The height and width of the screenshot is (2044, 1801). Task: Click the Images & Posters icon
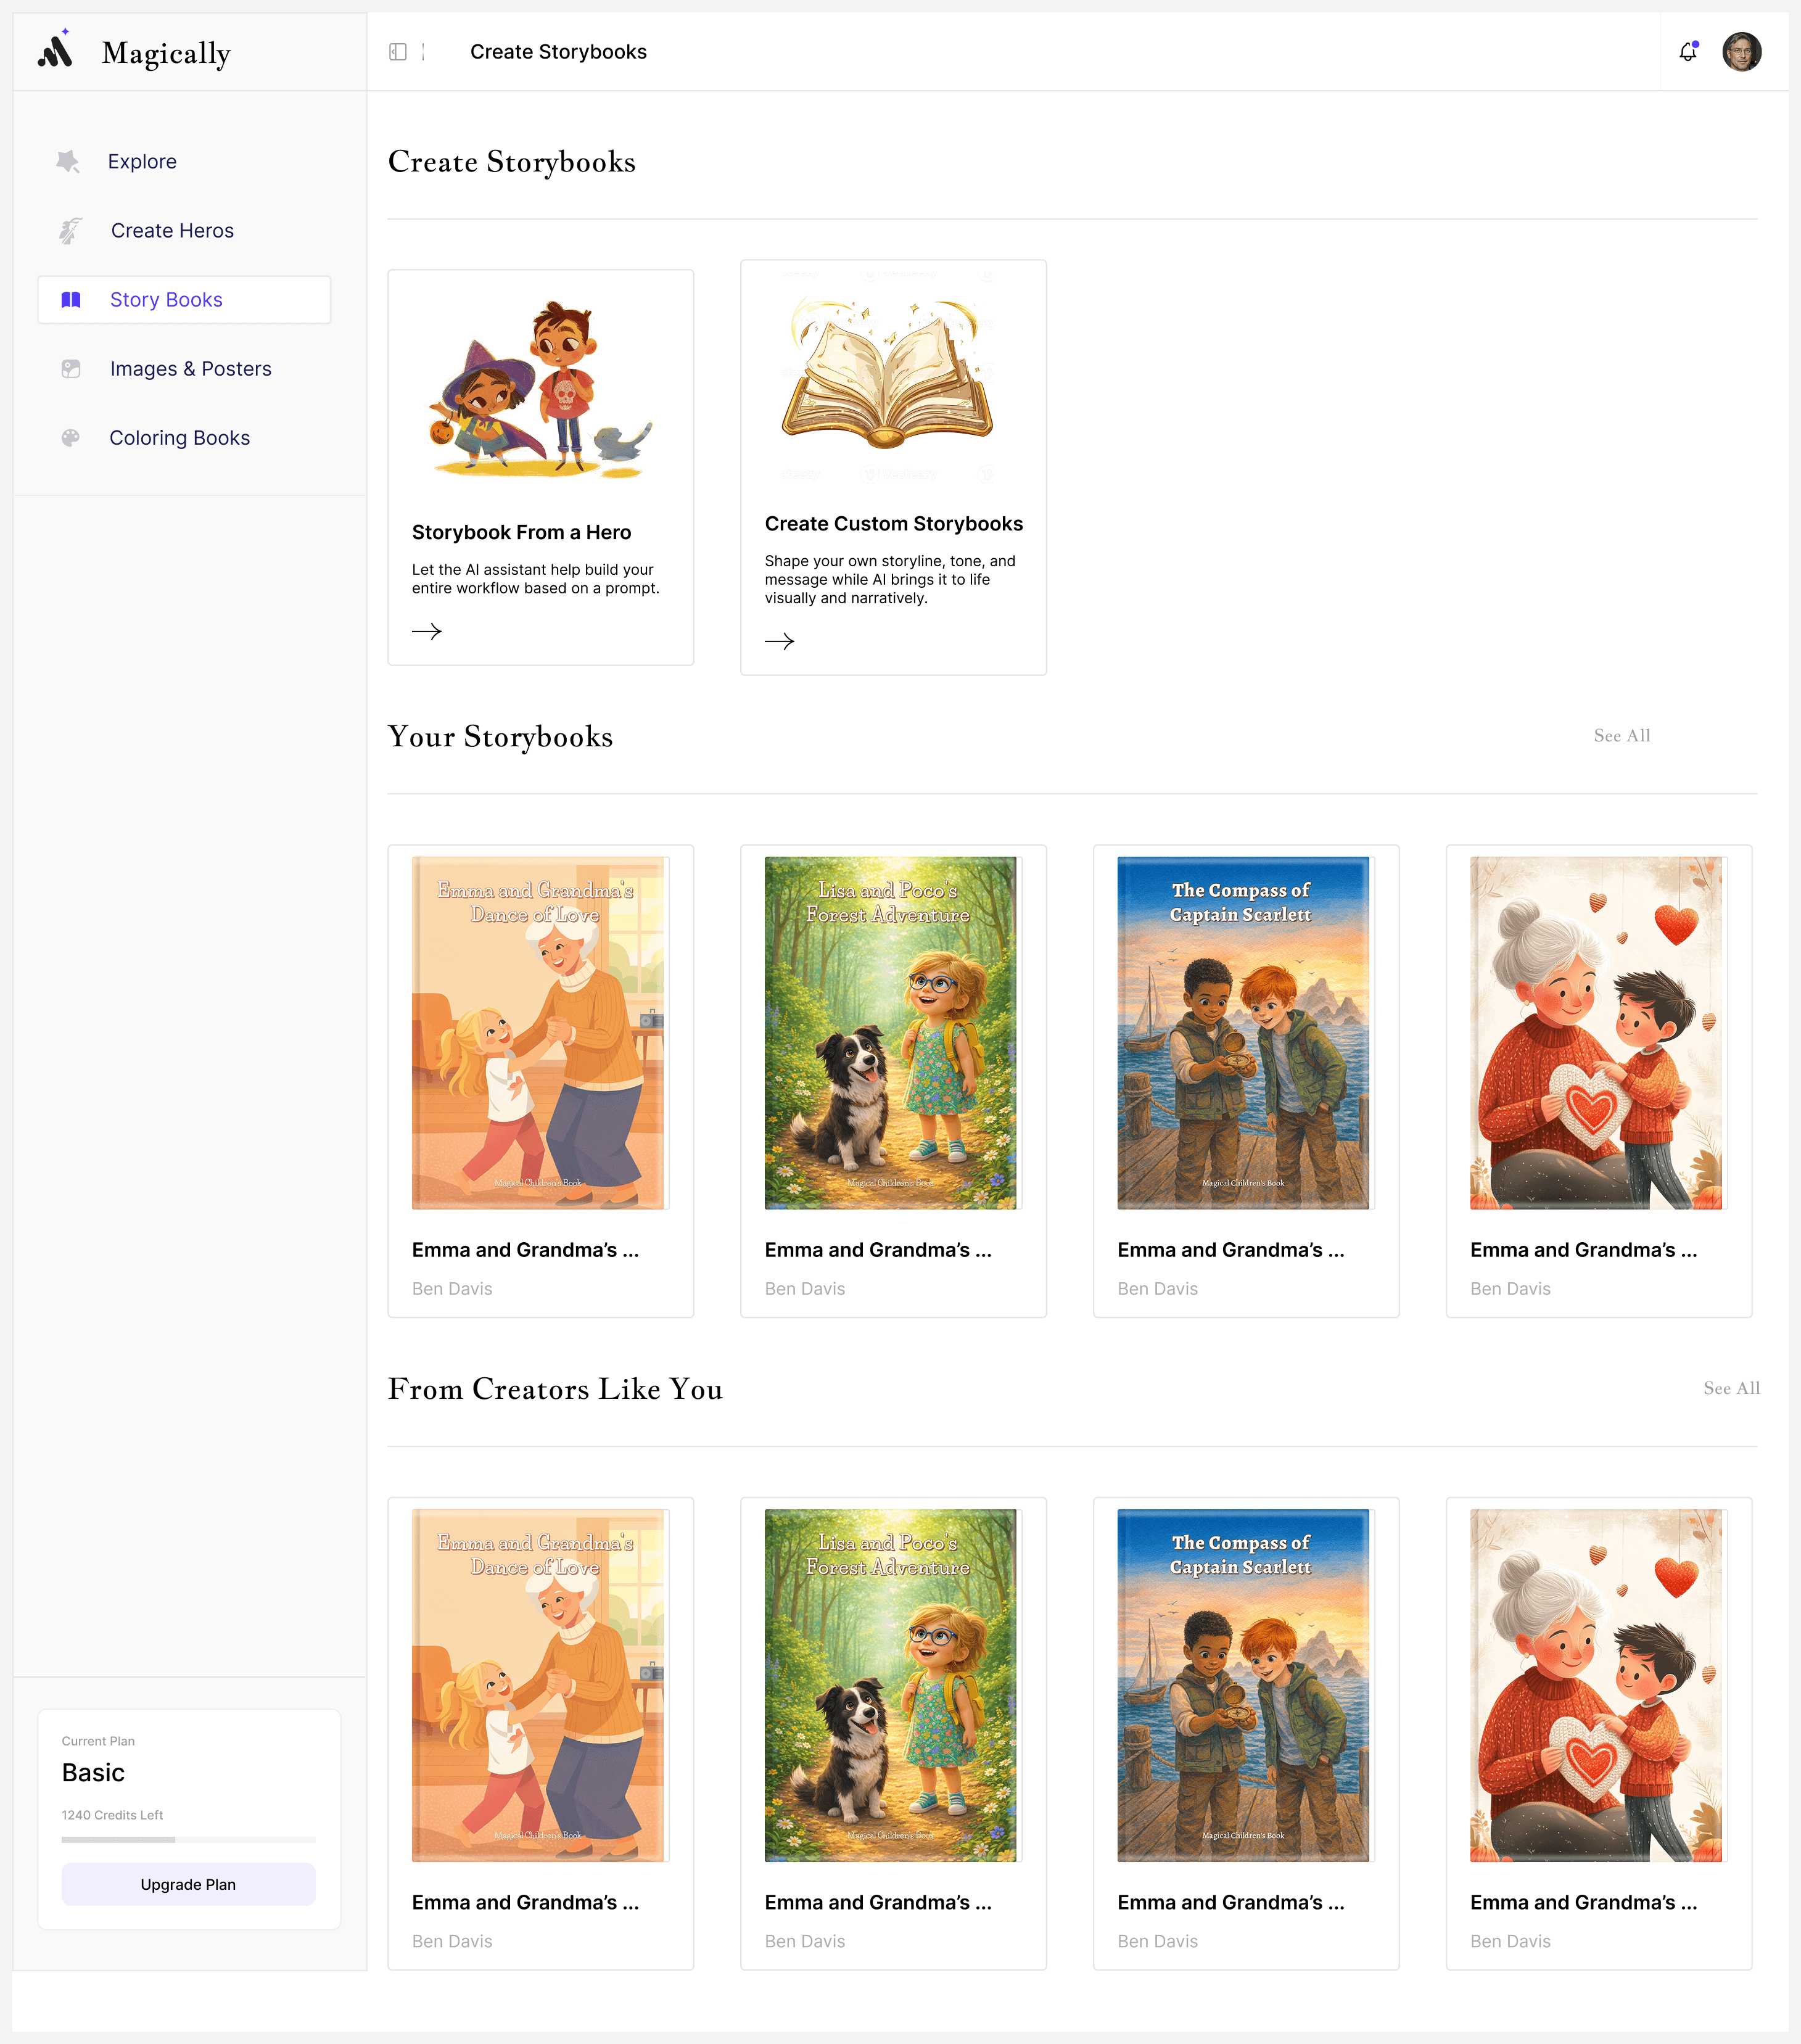[70, 369]
